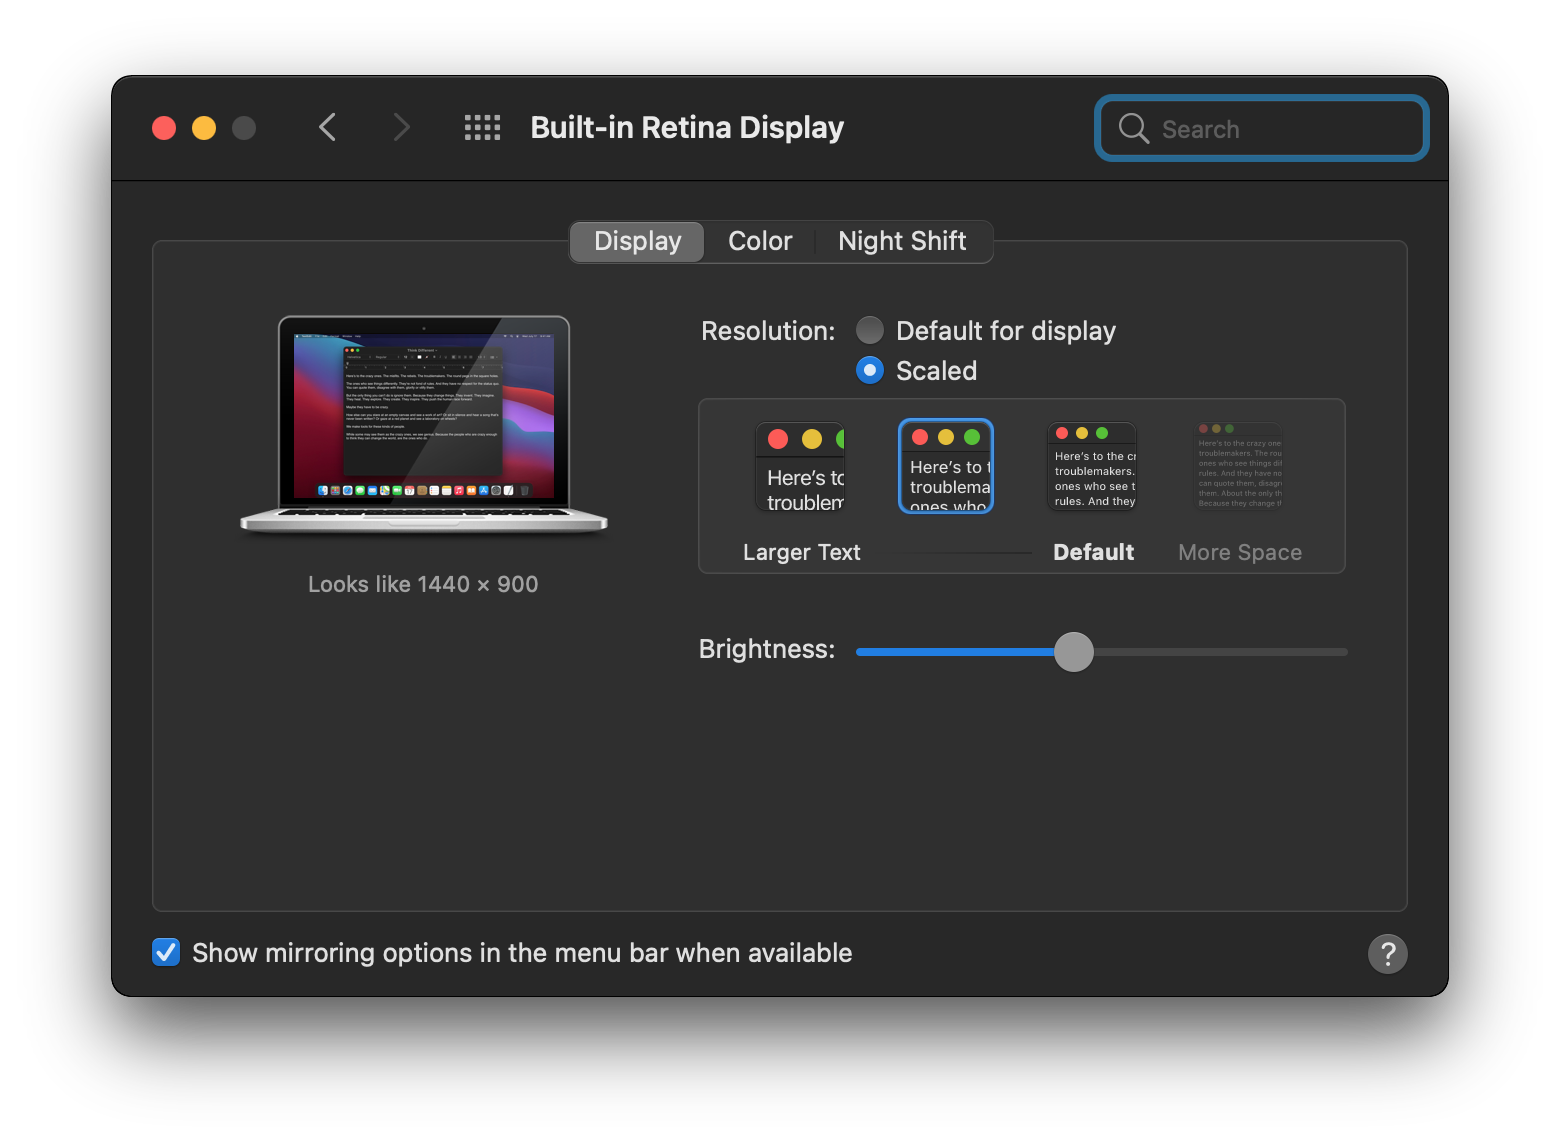Choose the Larger Text scaling thumbnail

tap(800, 467)
